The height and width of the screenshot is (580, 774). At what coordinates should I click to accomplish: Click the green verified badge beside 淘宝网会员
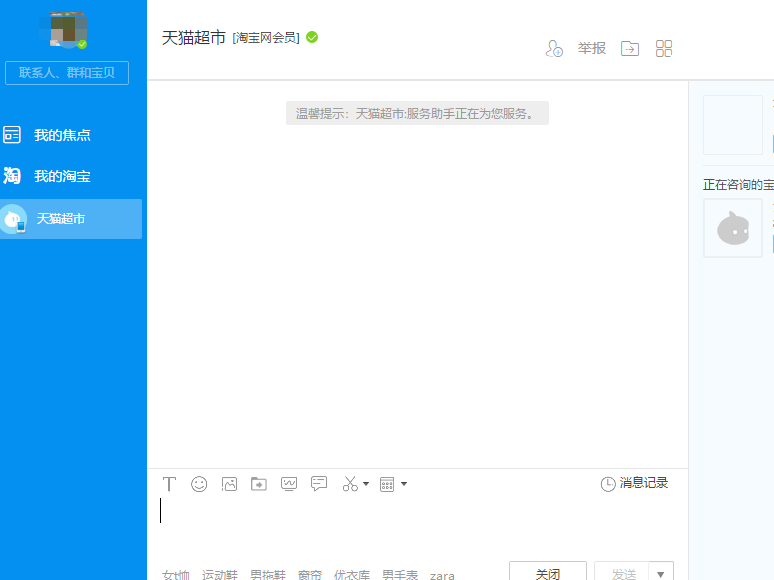pos(312,37)
